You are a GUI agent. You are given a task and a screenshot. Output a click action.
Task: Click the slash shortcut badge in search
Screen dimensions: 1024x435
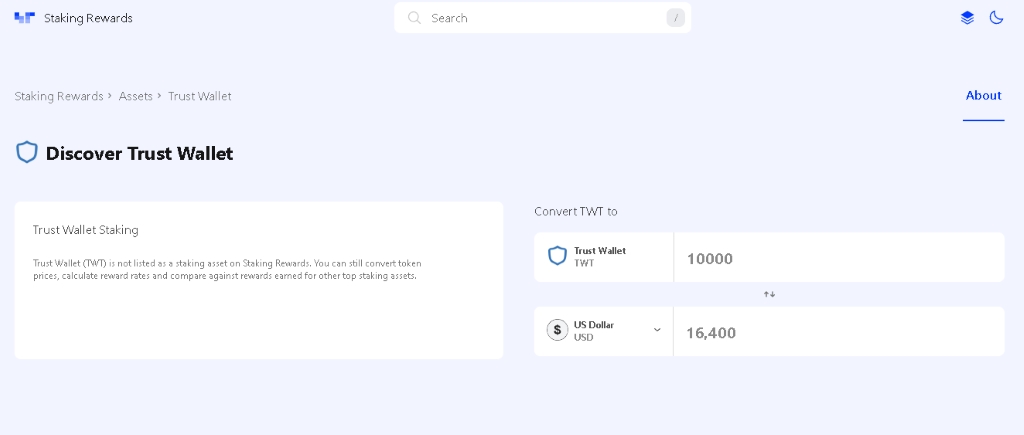pos(675,18)
